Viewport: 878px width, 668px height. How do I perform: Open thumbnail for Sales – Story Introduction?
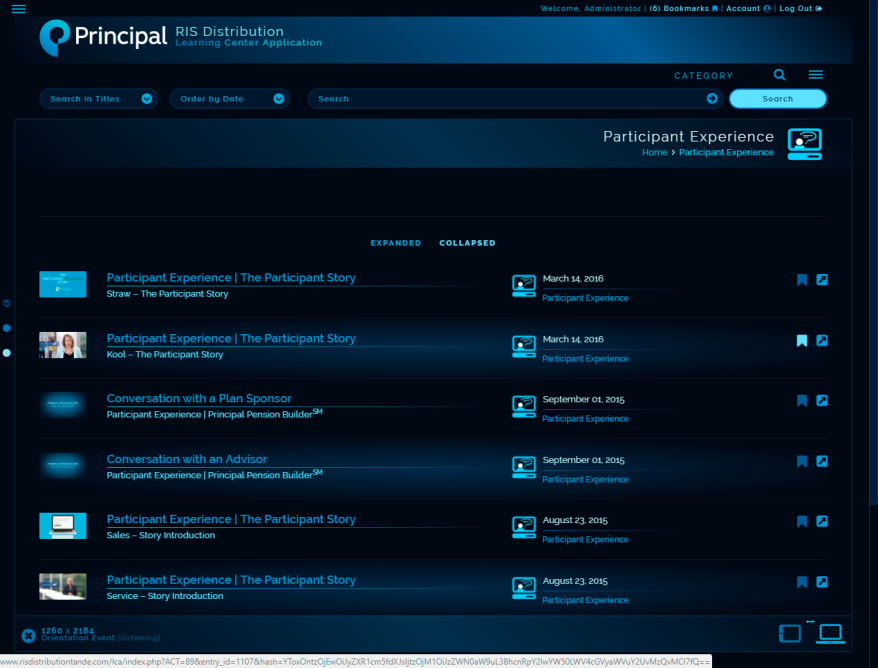tap(63, 526)
